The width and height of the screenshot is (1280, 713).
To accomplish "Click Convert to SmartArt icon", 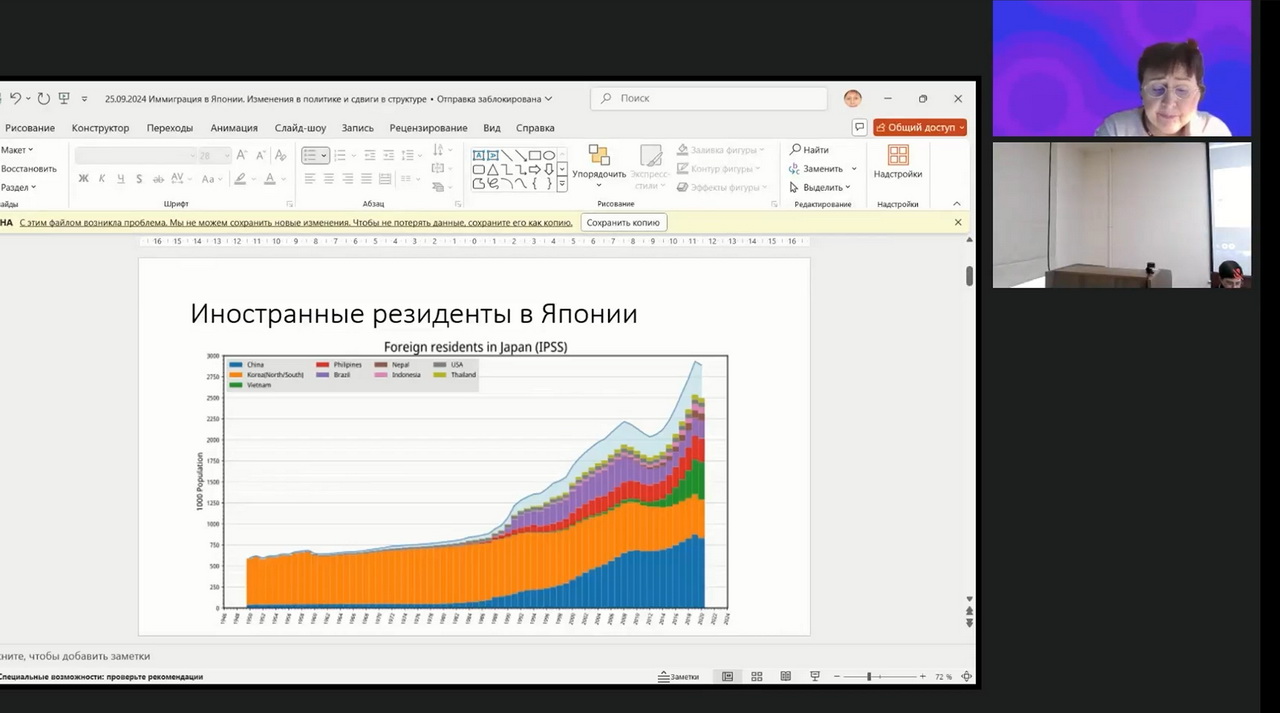I will pos(440,188).
